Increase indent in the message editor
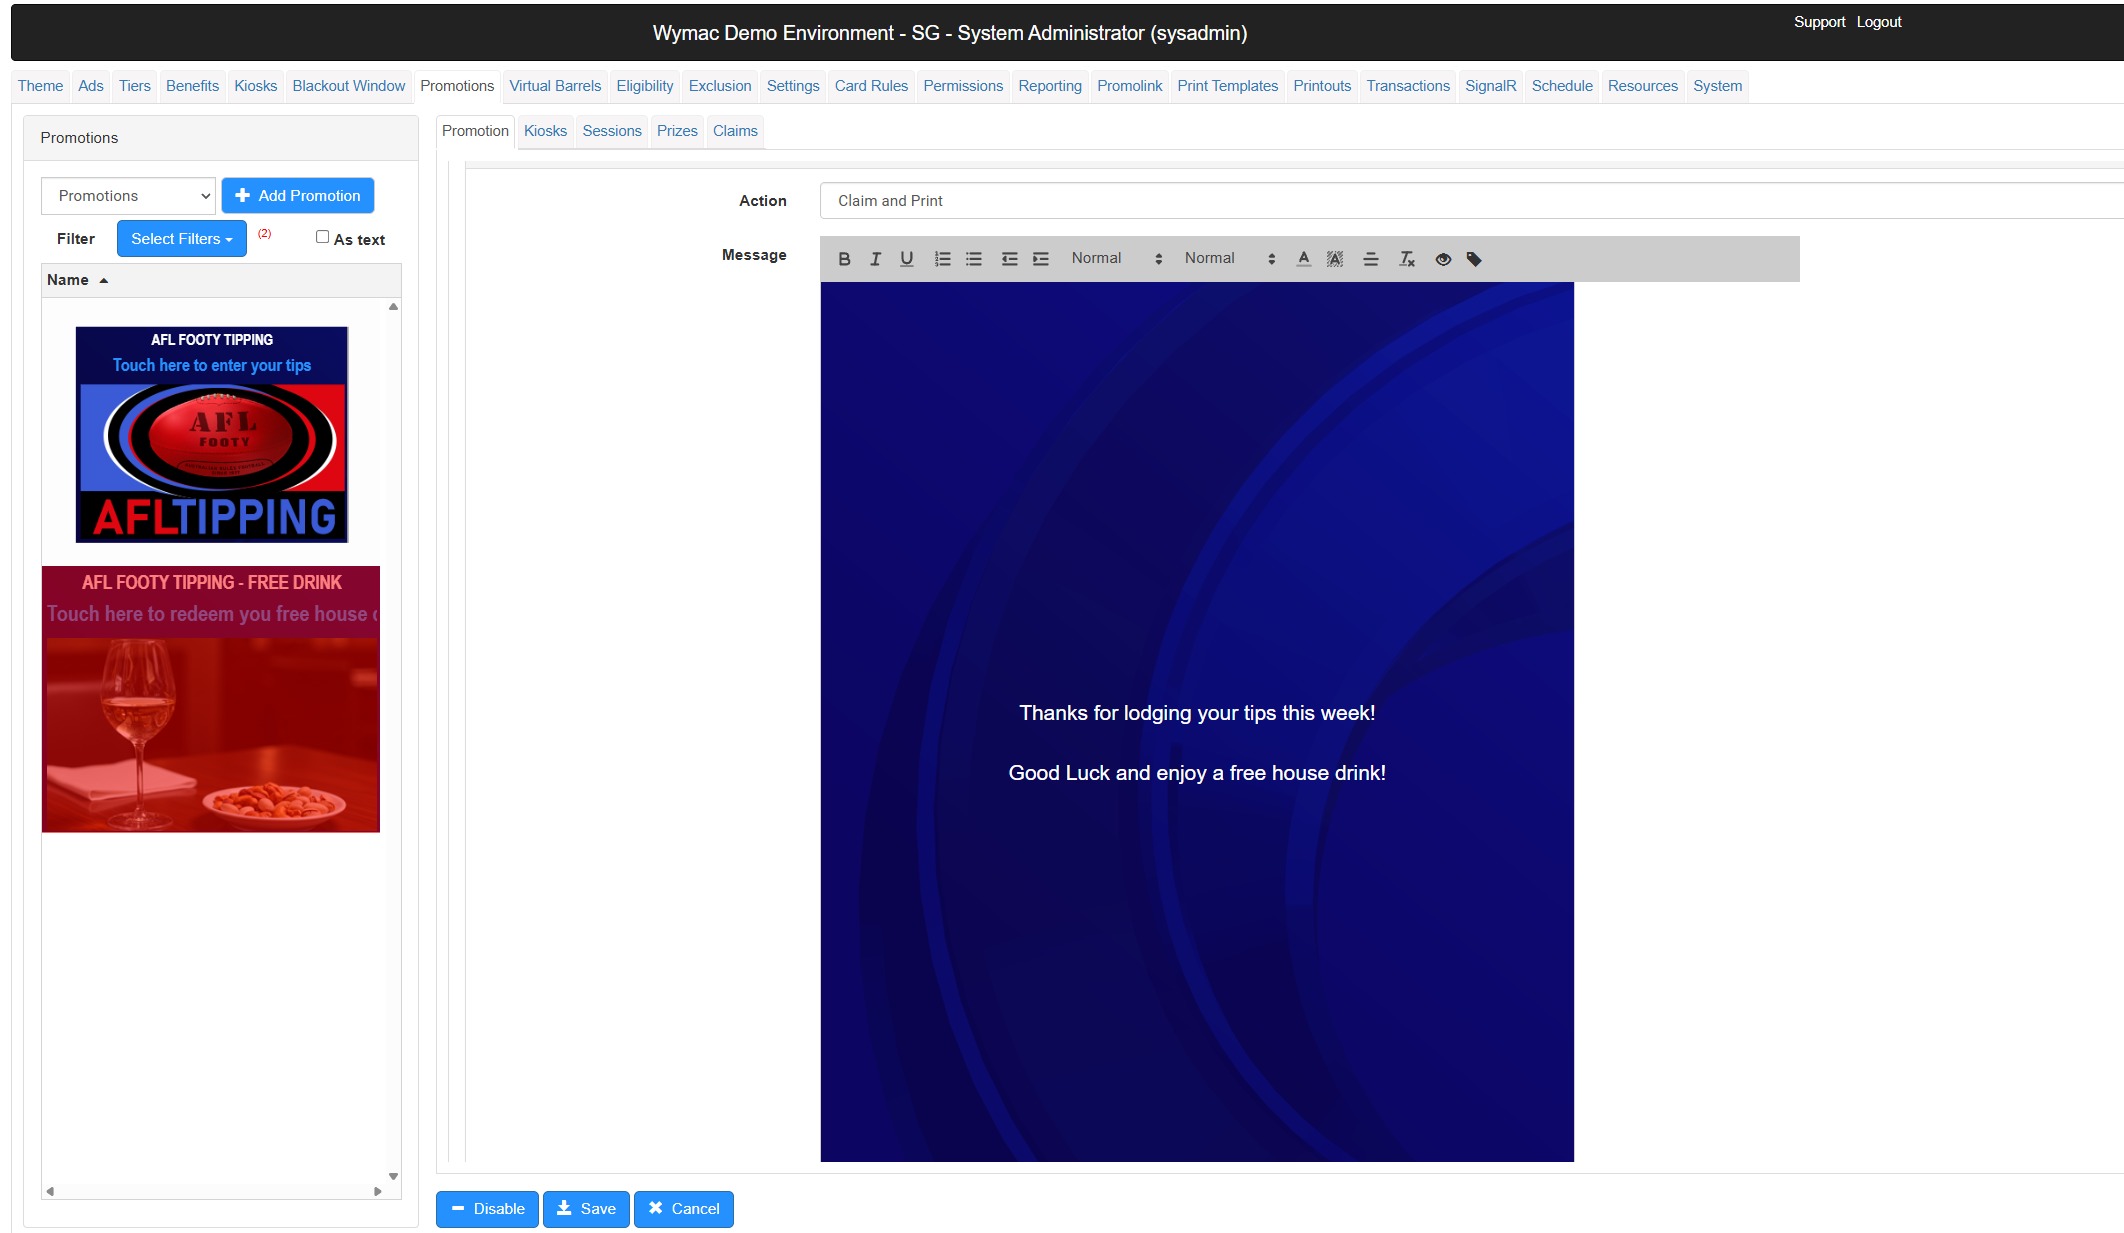The width and height of the screenshot is (2124, 1233). pos(1041,259)
